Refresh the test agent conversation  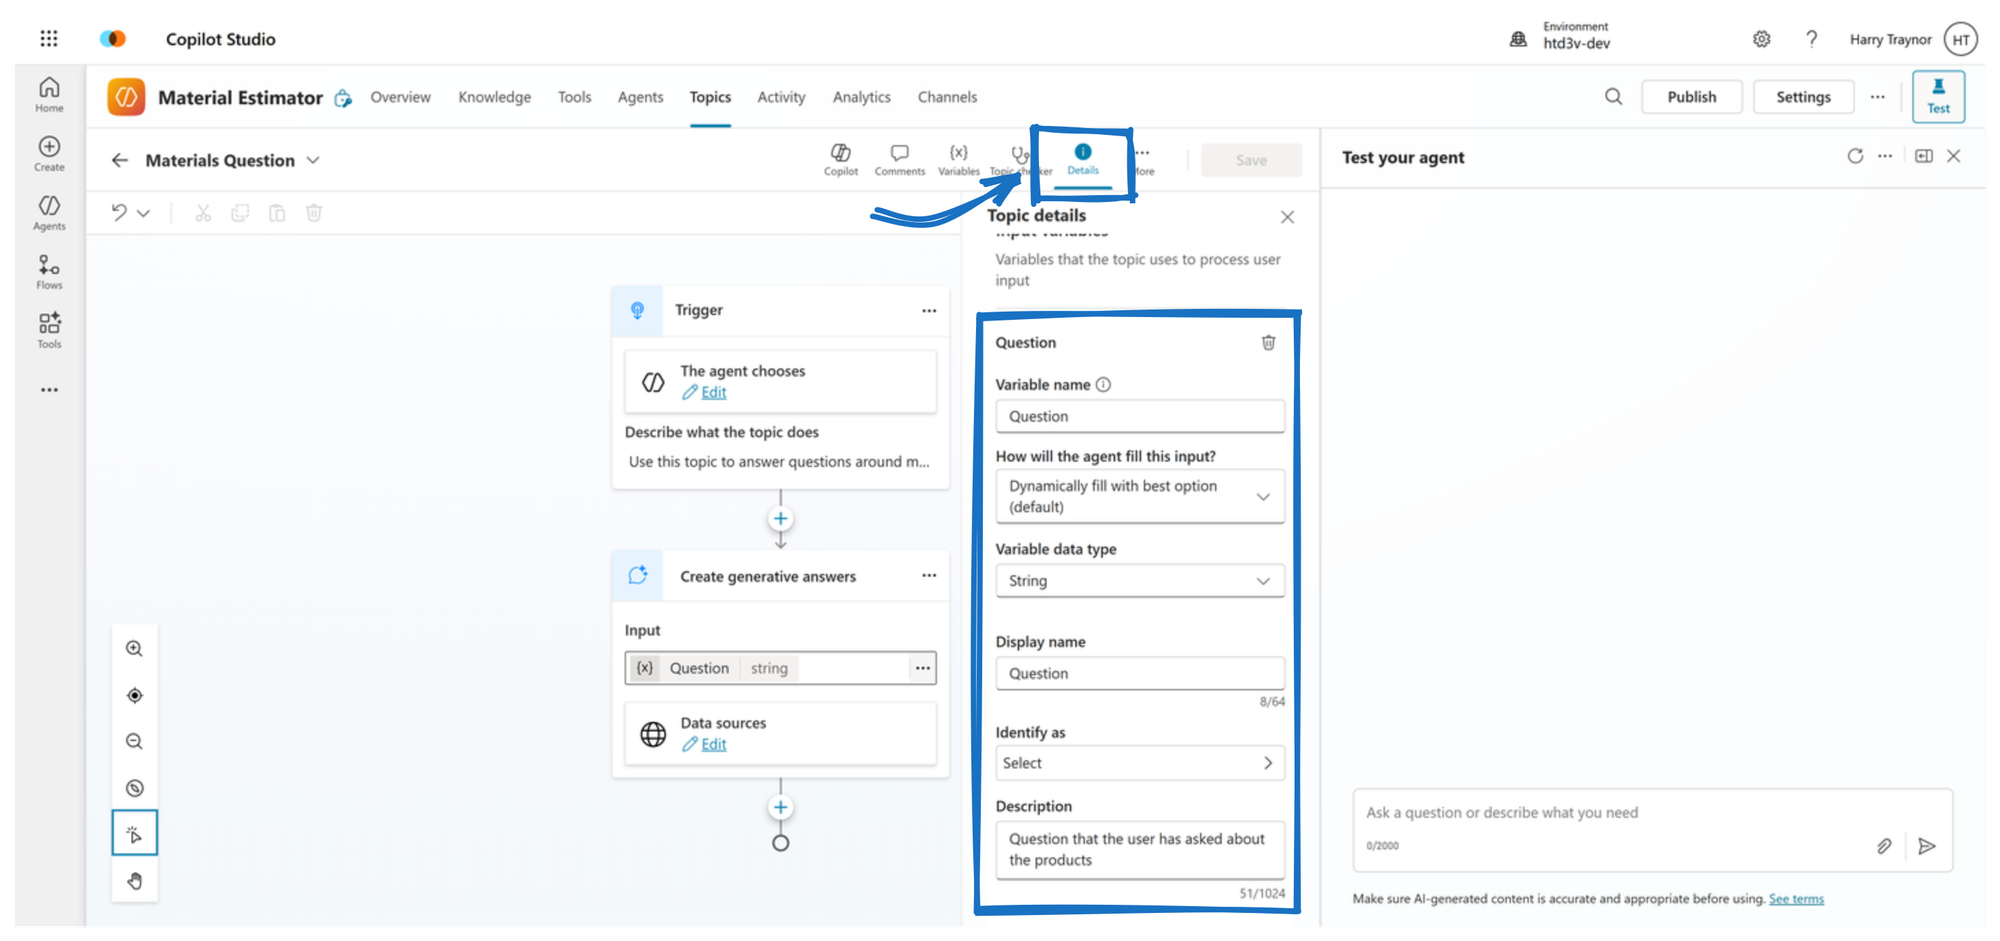coord(1855,156)
